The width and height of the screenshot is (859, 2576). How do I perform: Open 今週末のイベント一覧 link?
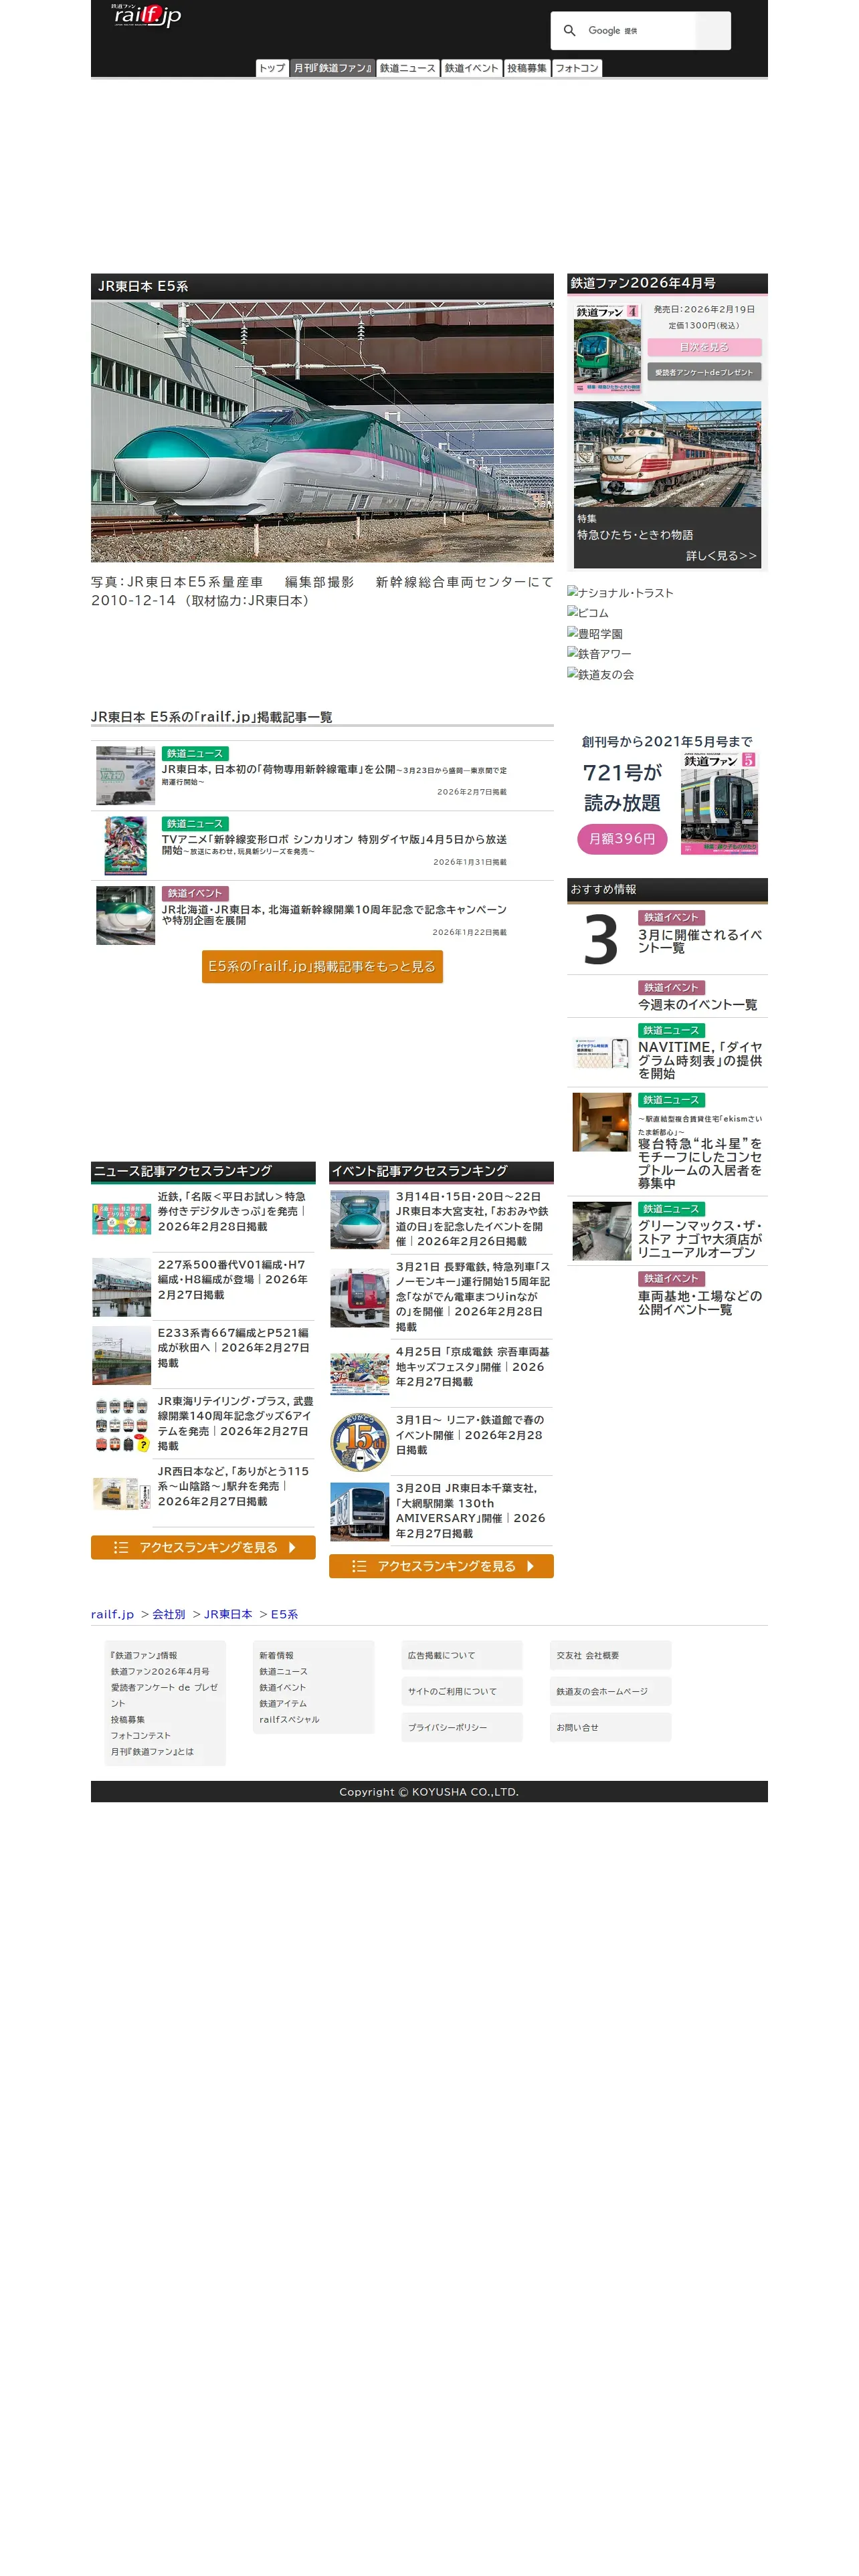pyautogui.click(x=697, y=1004)
